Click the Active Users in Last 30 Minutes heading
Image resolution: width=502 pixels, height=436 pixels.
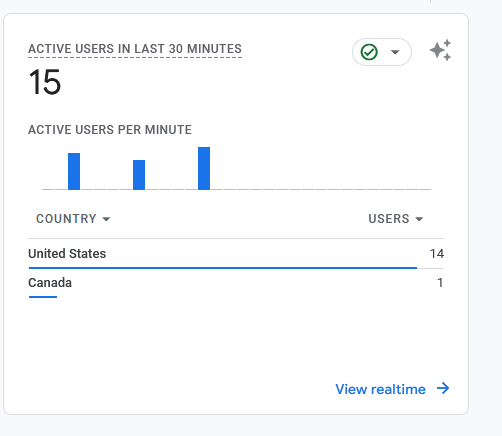135,49
